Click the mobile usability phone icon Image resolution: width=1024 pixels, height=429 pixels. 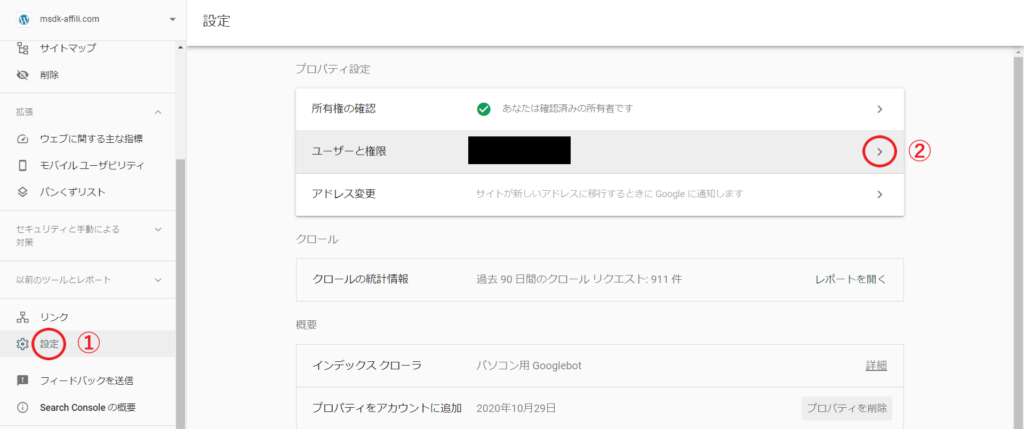(x=23, y=165)
